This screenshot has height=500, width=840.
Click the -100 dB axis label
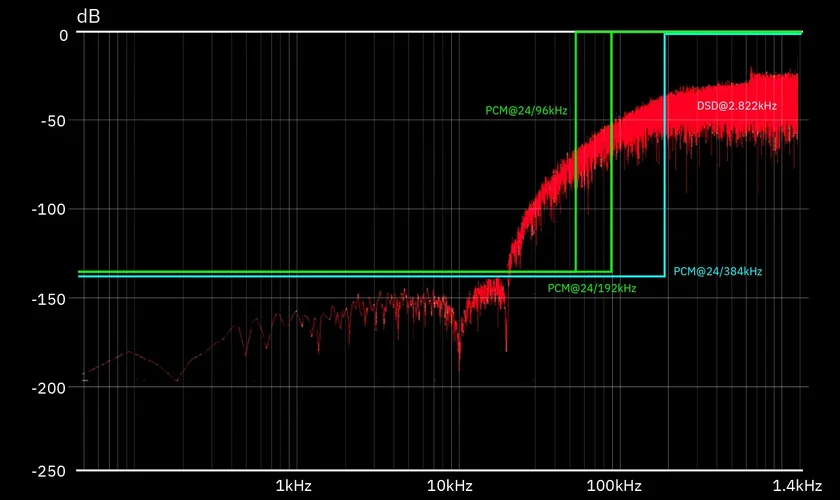click(50, 210)
